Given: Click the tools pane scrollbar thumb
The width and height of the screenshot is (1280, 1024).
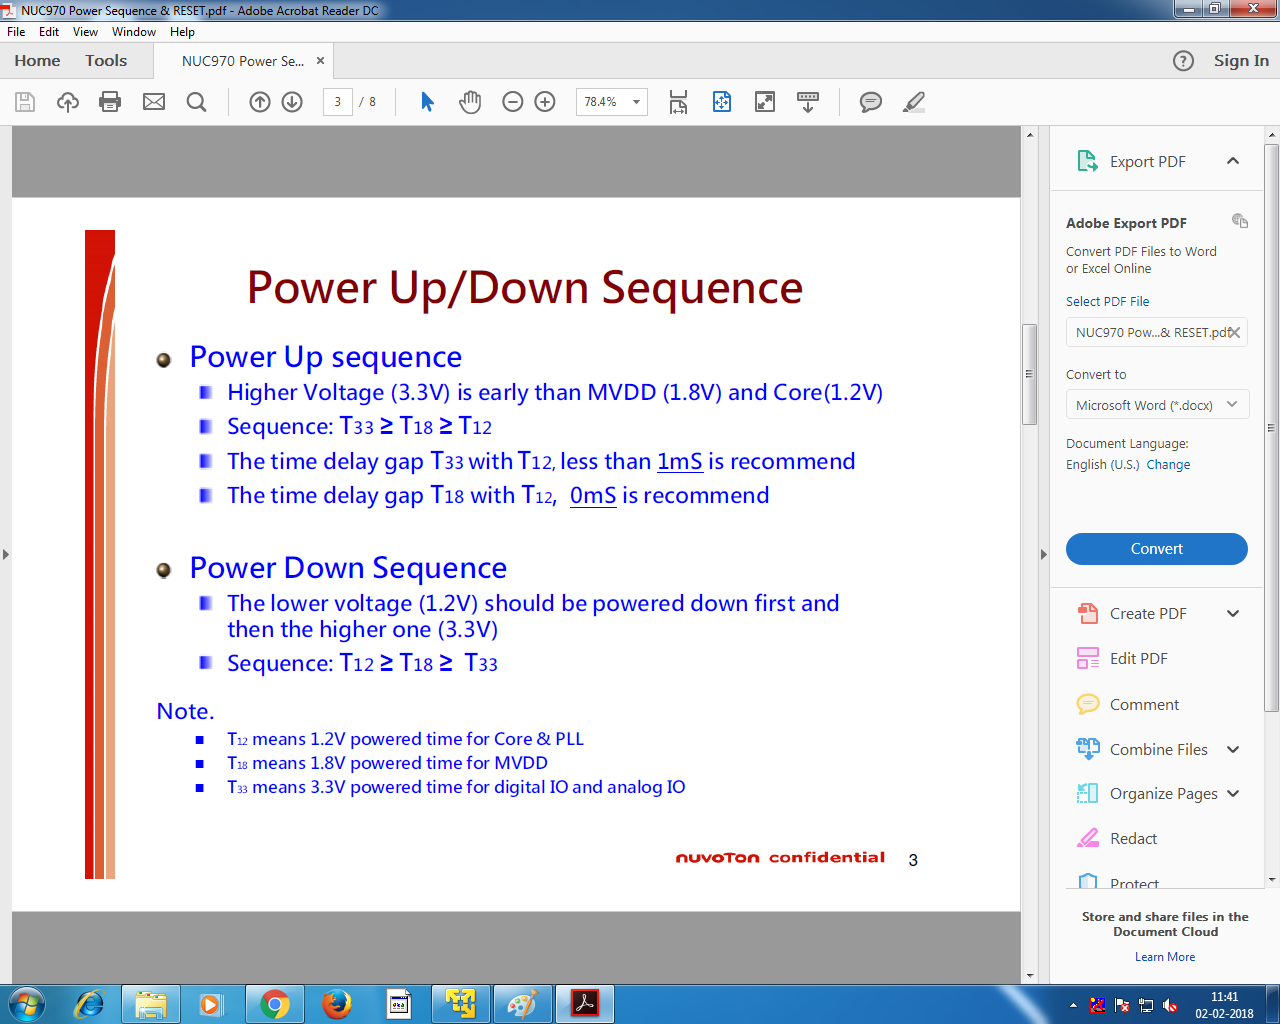Looking at the screenshot, I should 1272,428.
